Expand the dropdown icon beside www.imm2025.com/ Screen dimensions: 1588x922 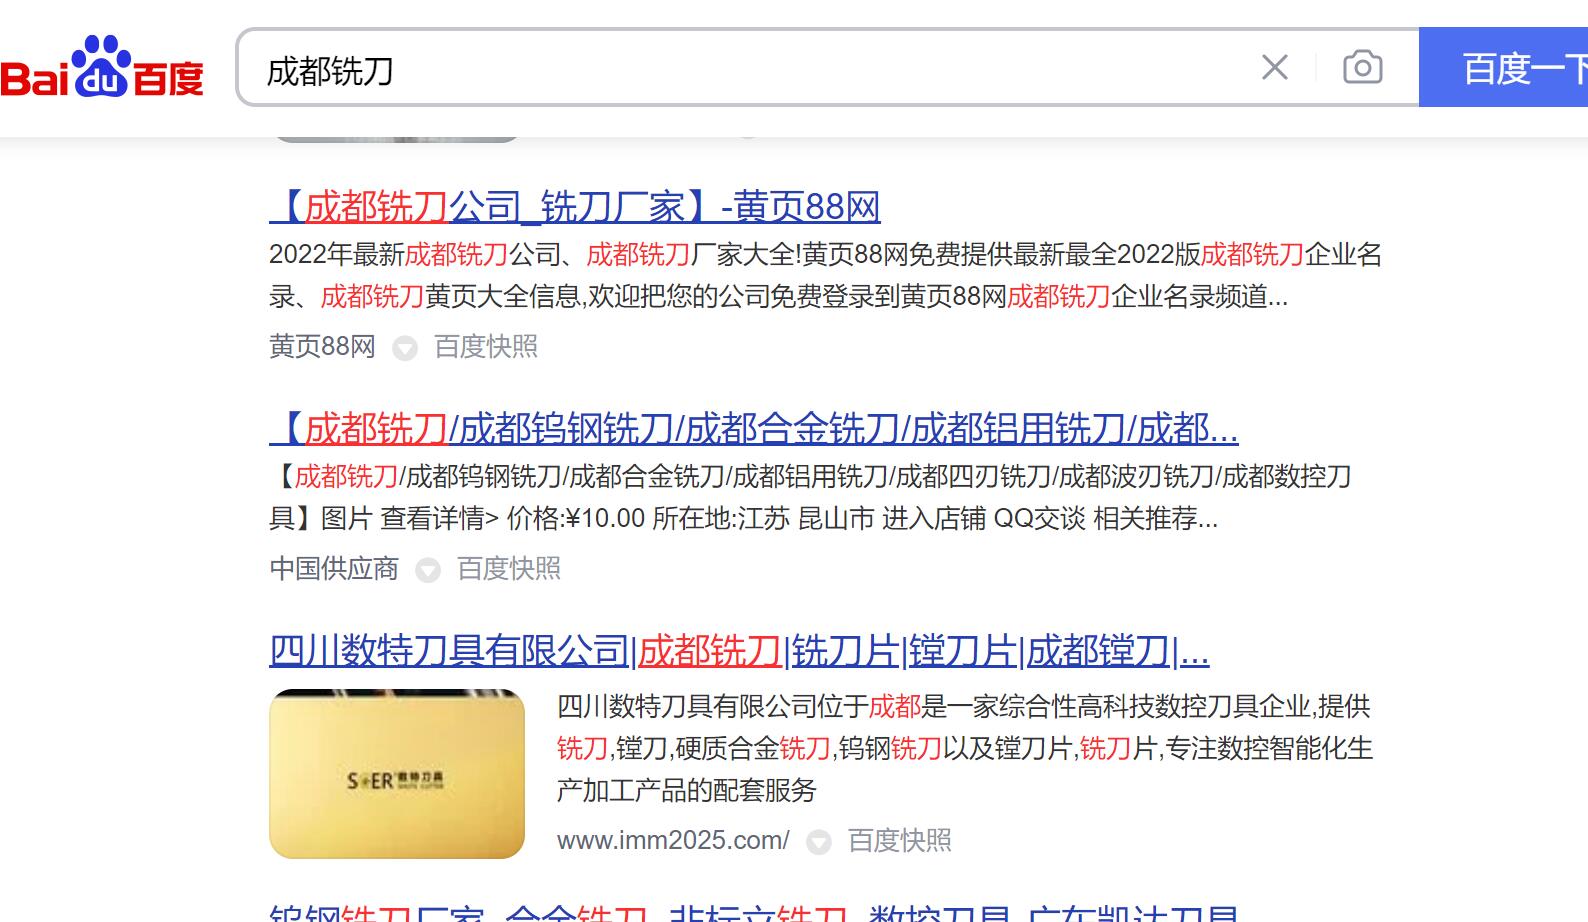click(819, 842)
